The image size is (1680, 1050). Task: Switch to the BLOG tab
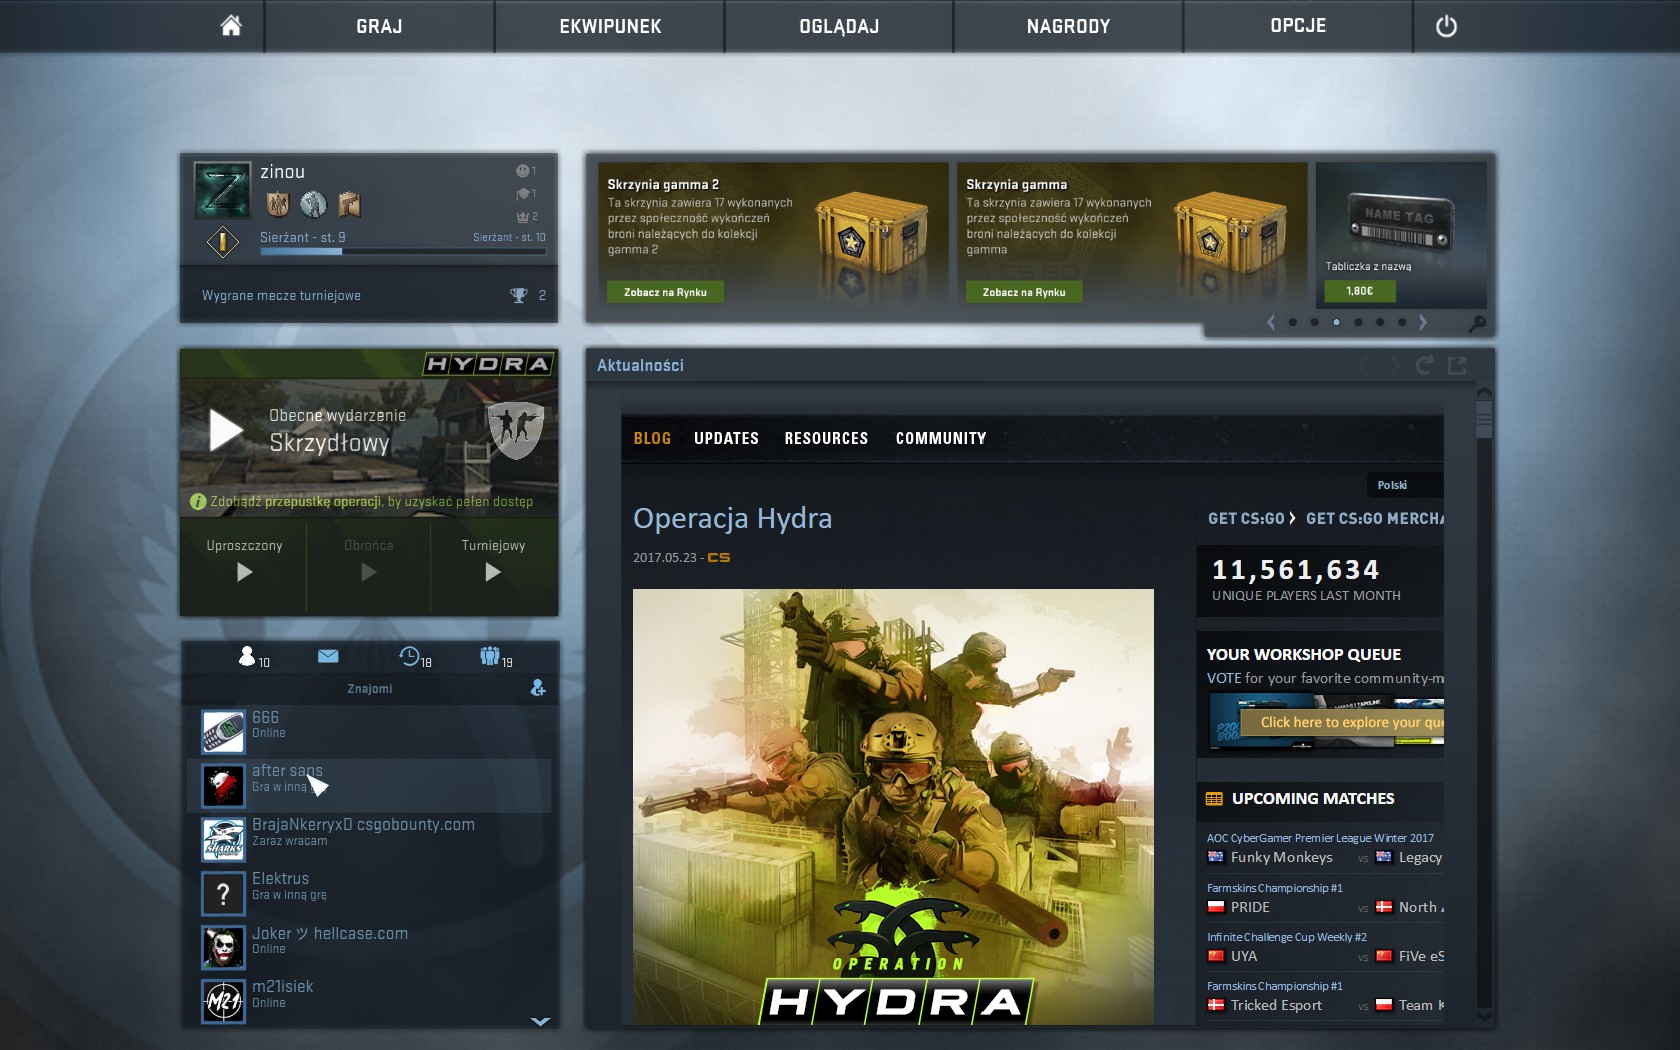[652, 438]
